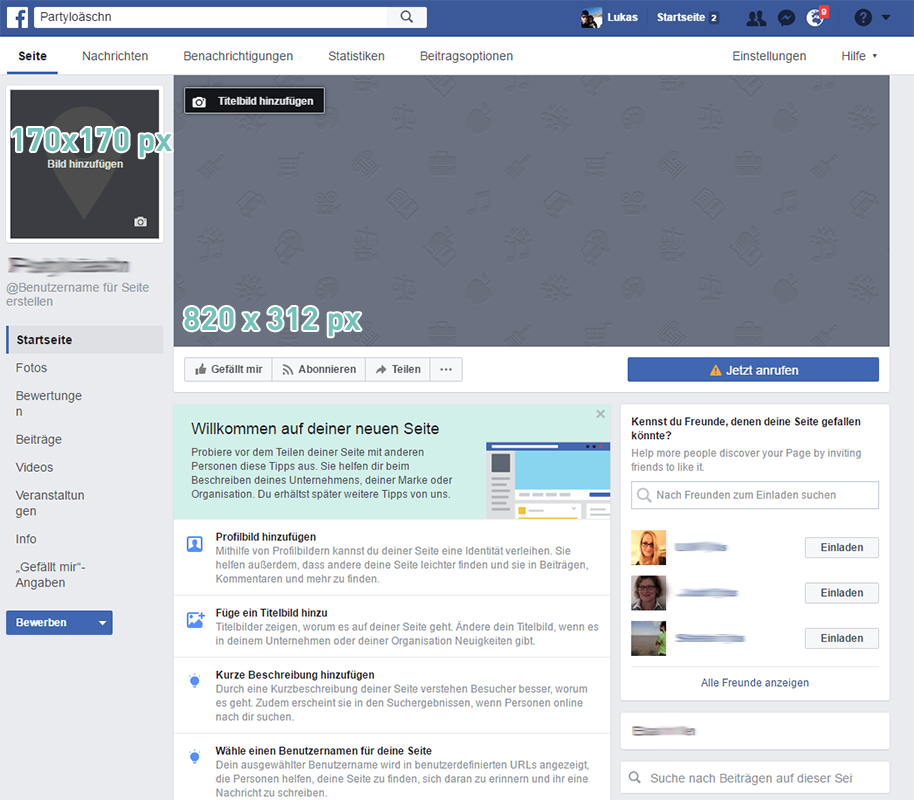Select Startseite in left sidebar
Viewport: 914px width, 800px height.
click(x=85, y=340)
